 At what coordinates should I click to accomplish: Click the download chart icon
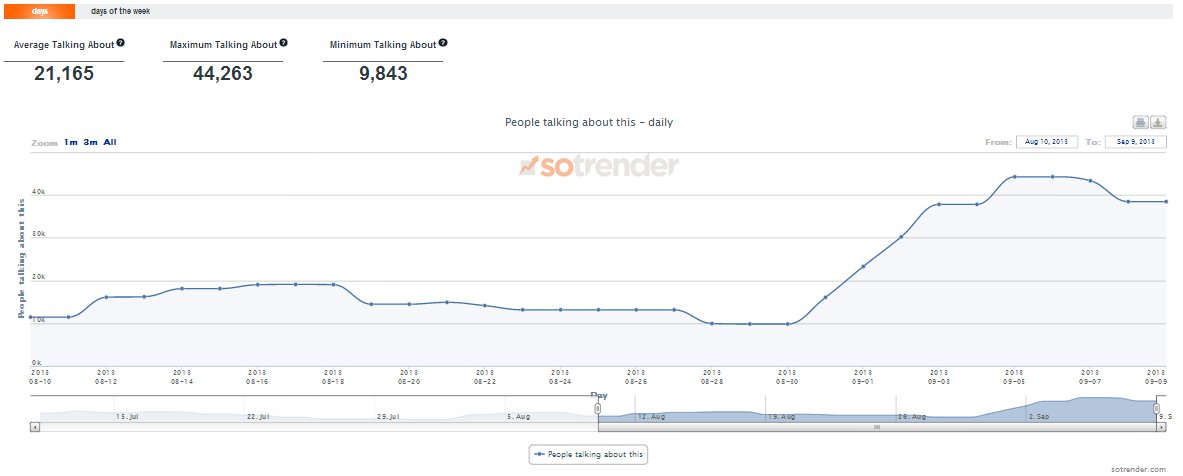pyautogui.click(x=1158, y=123)
